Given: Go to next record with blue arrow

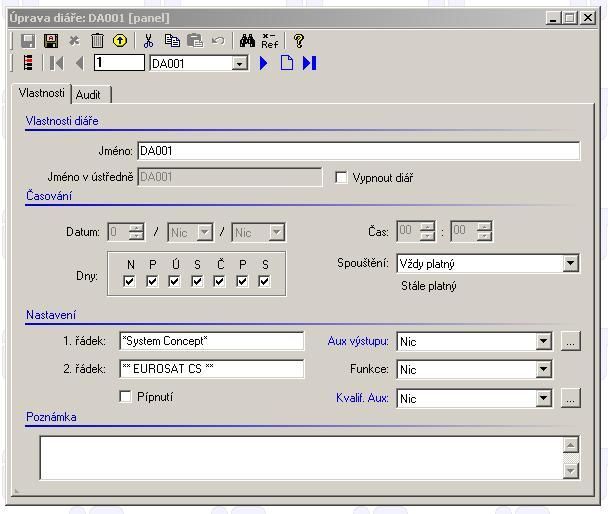Looking at the screenshot, I should 264,63.
